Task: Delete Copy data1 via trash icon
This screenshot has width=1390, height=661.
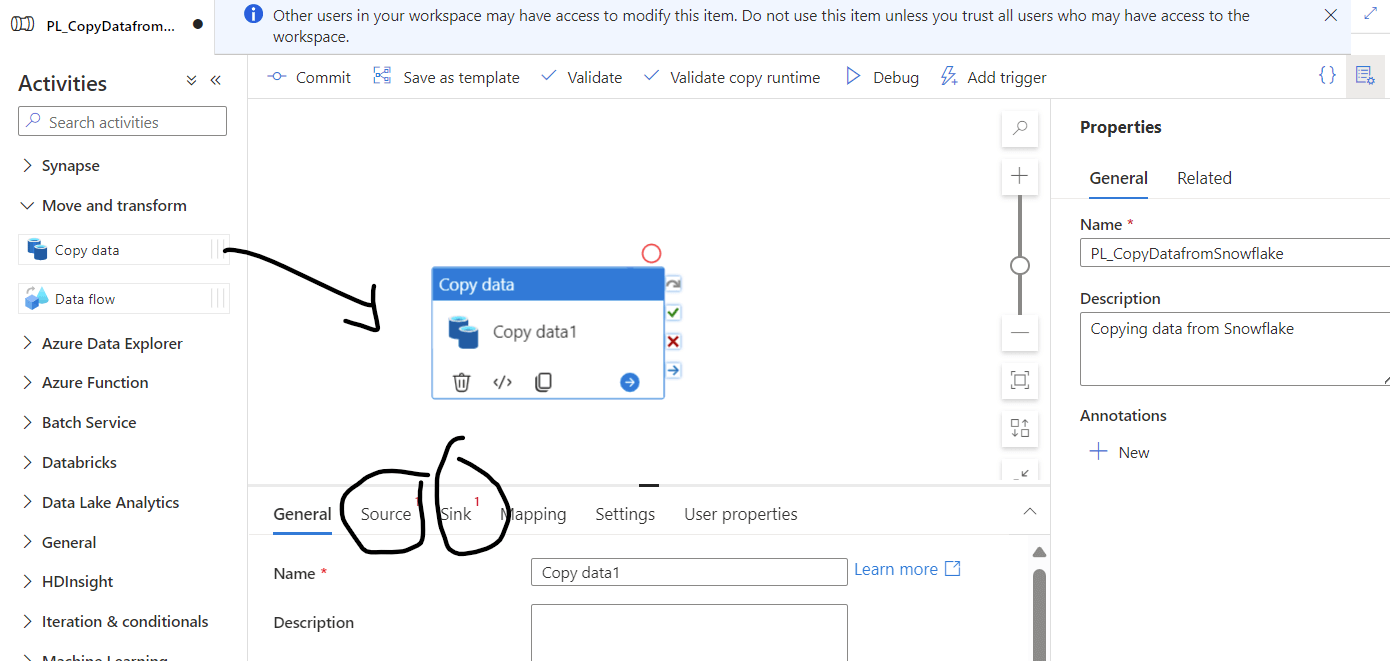Action: (x=461, y=382)
